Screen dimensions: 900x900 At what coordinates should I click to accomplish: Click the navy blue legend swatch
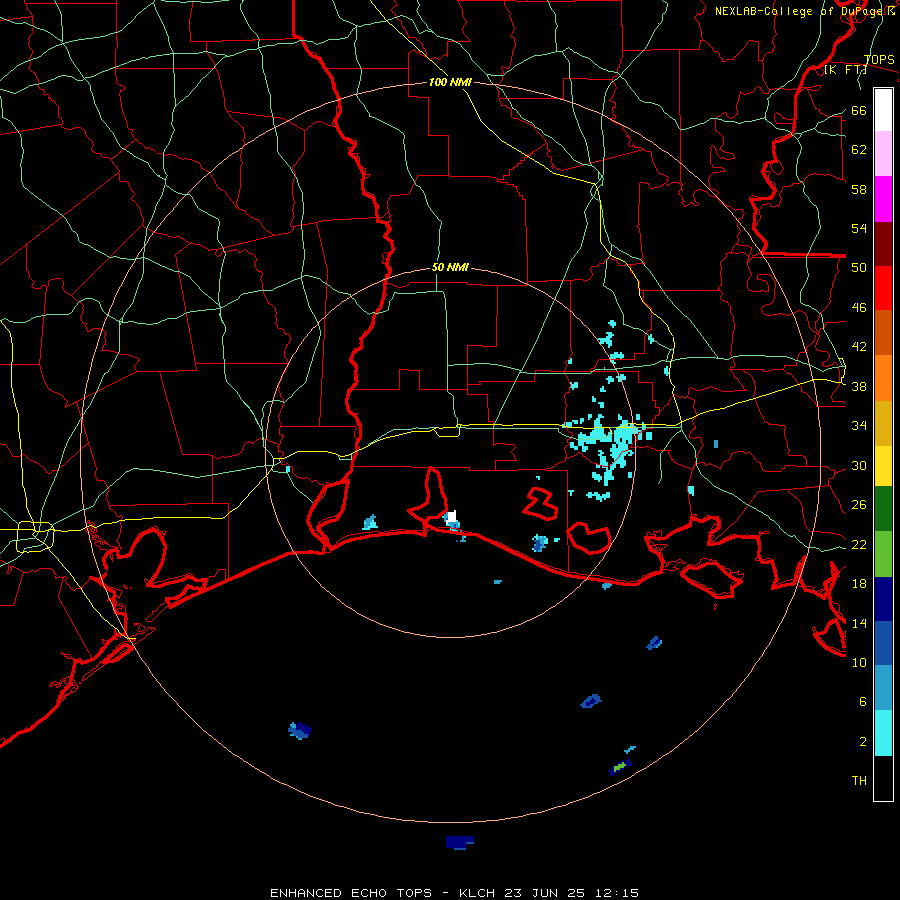point(883,599)
